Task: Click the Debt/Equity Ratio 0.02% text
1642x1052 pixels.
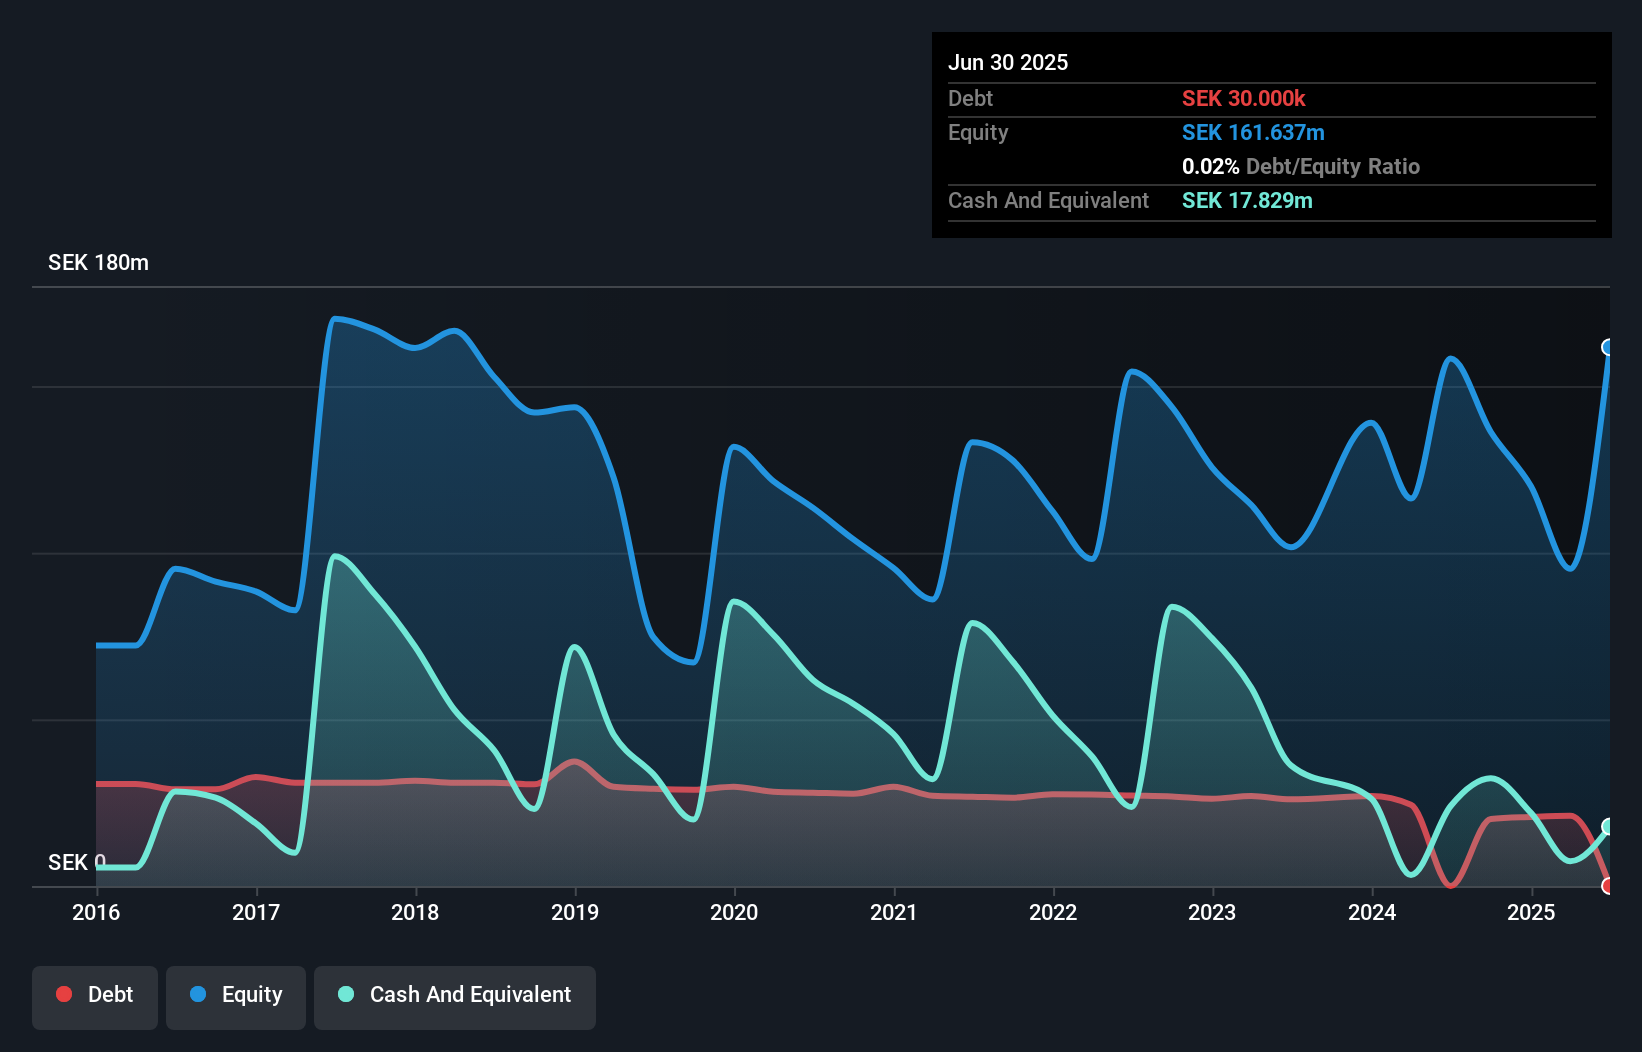Action: pyautogui.click(x=1300, y=166)
